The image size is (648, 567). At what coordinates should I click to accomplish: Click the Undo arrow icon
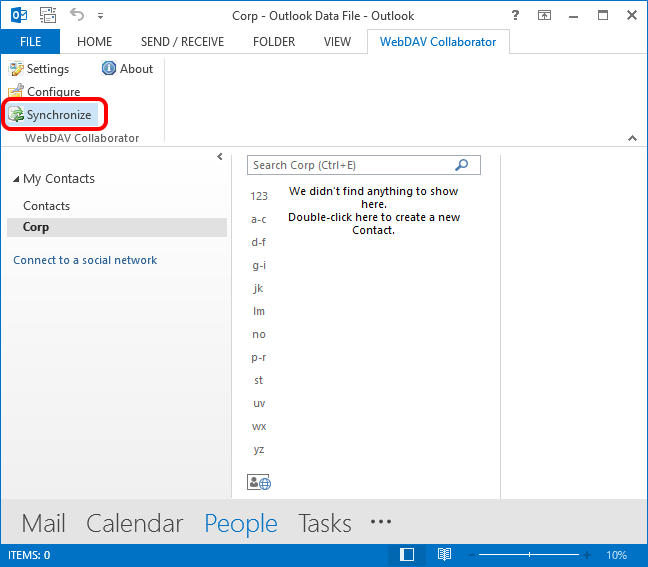77,15
